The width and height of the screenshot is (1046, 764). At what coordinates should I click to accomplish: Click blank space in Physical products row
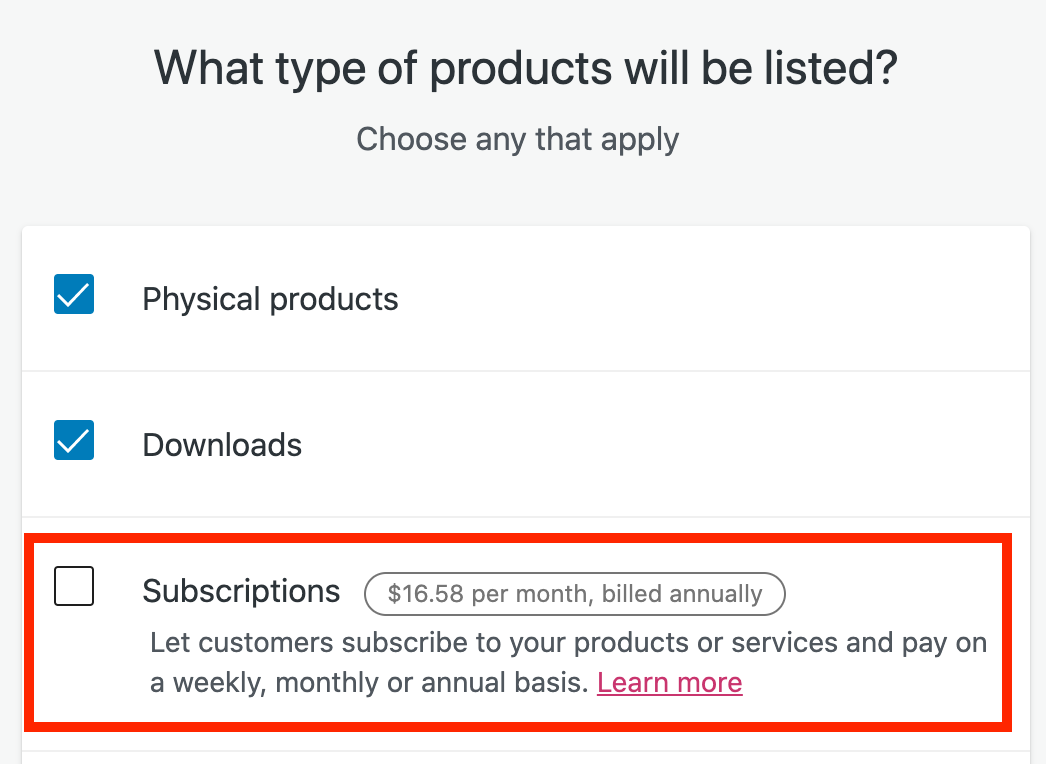coord(700,299)
